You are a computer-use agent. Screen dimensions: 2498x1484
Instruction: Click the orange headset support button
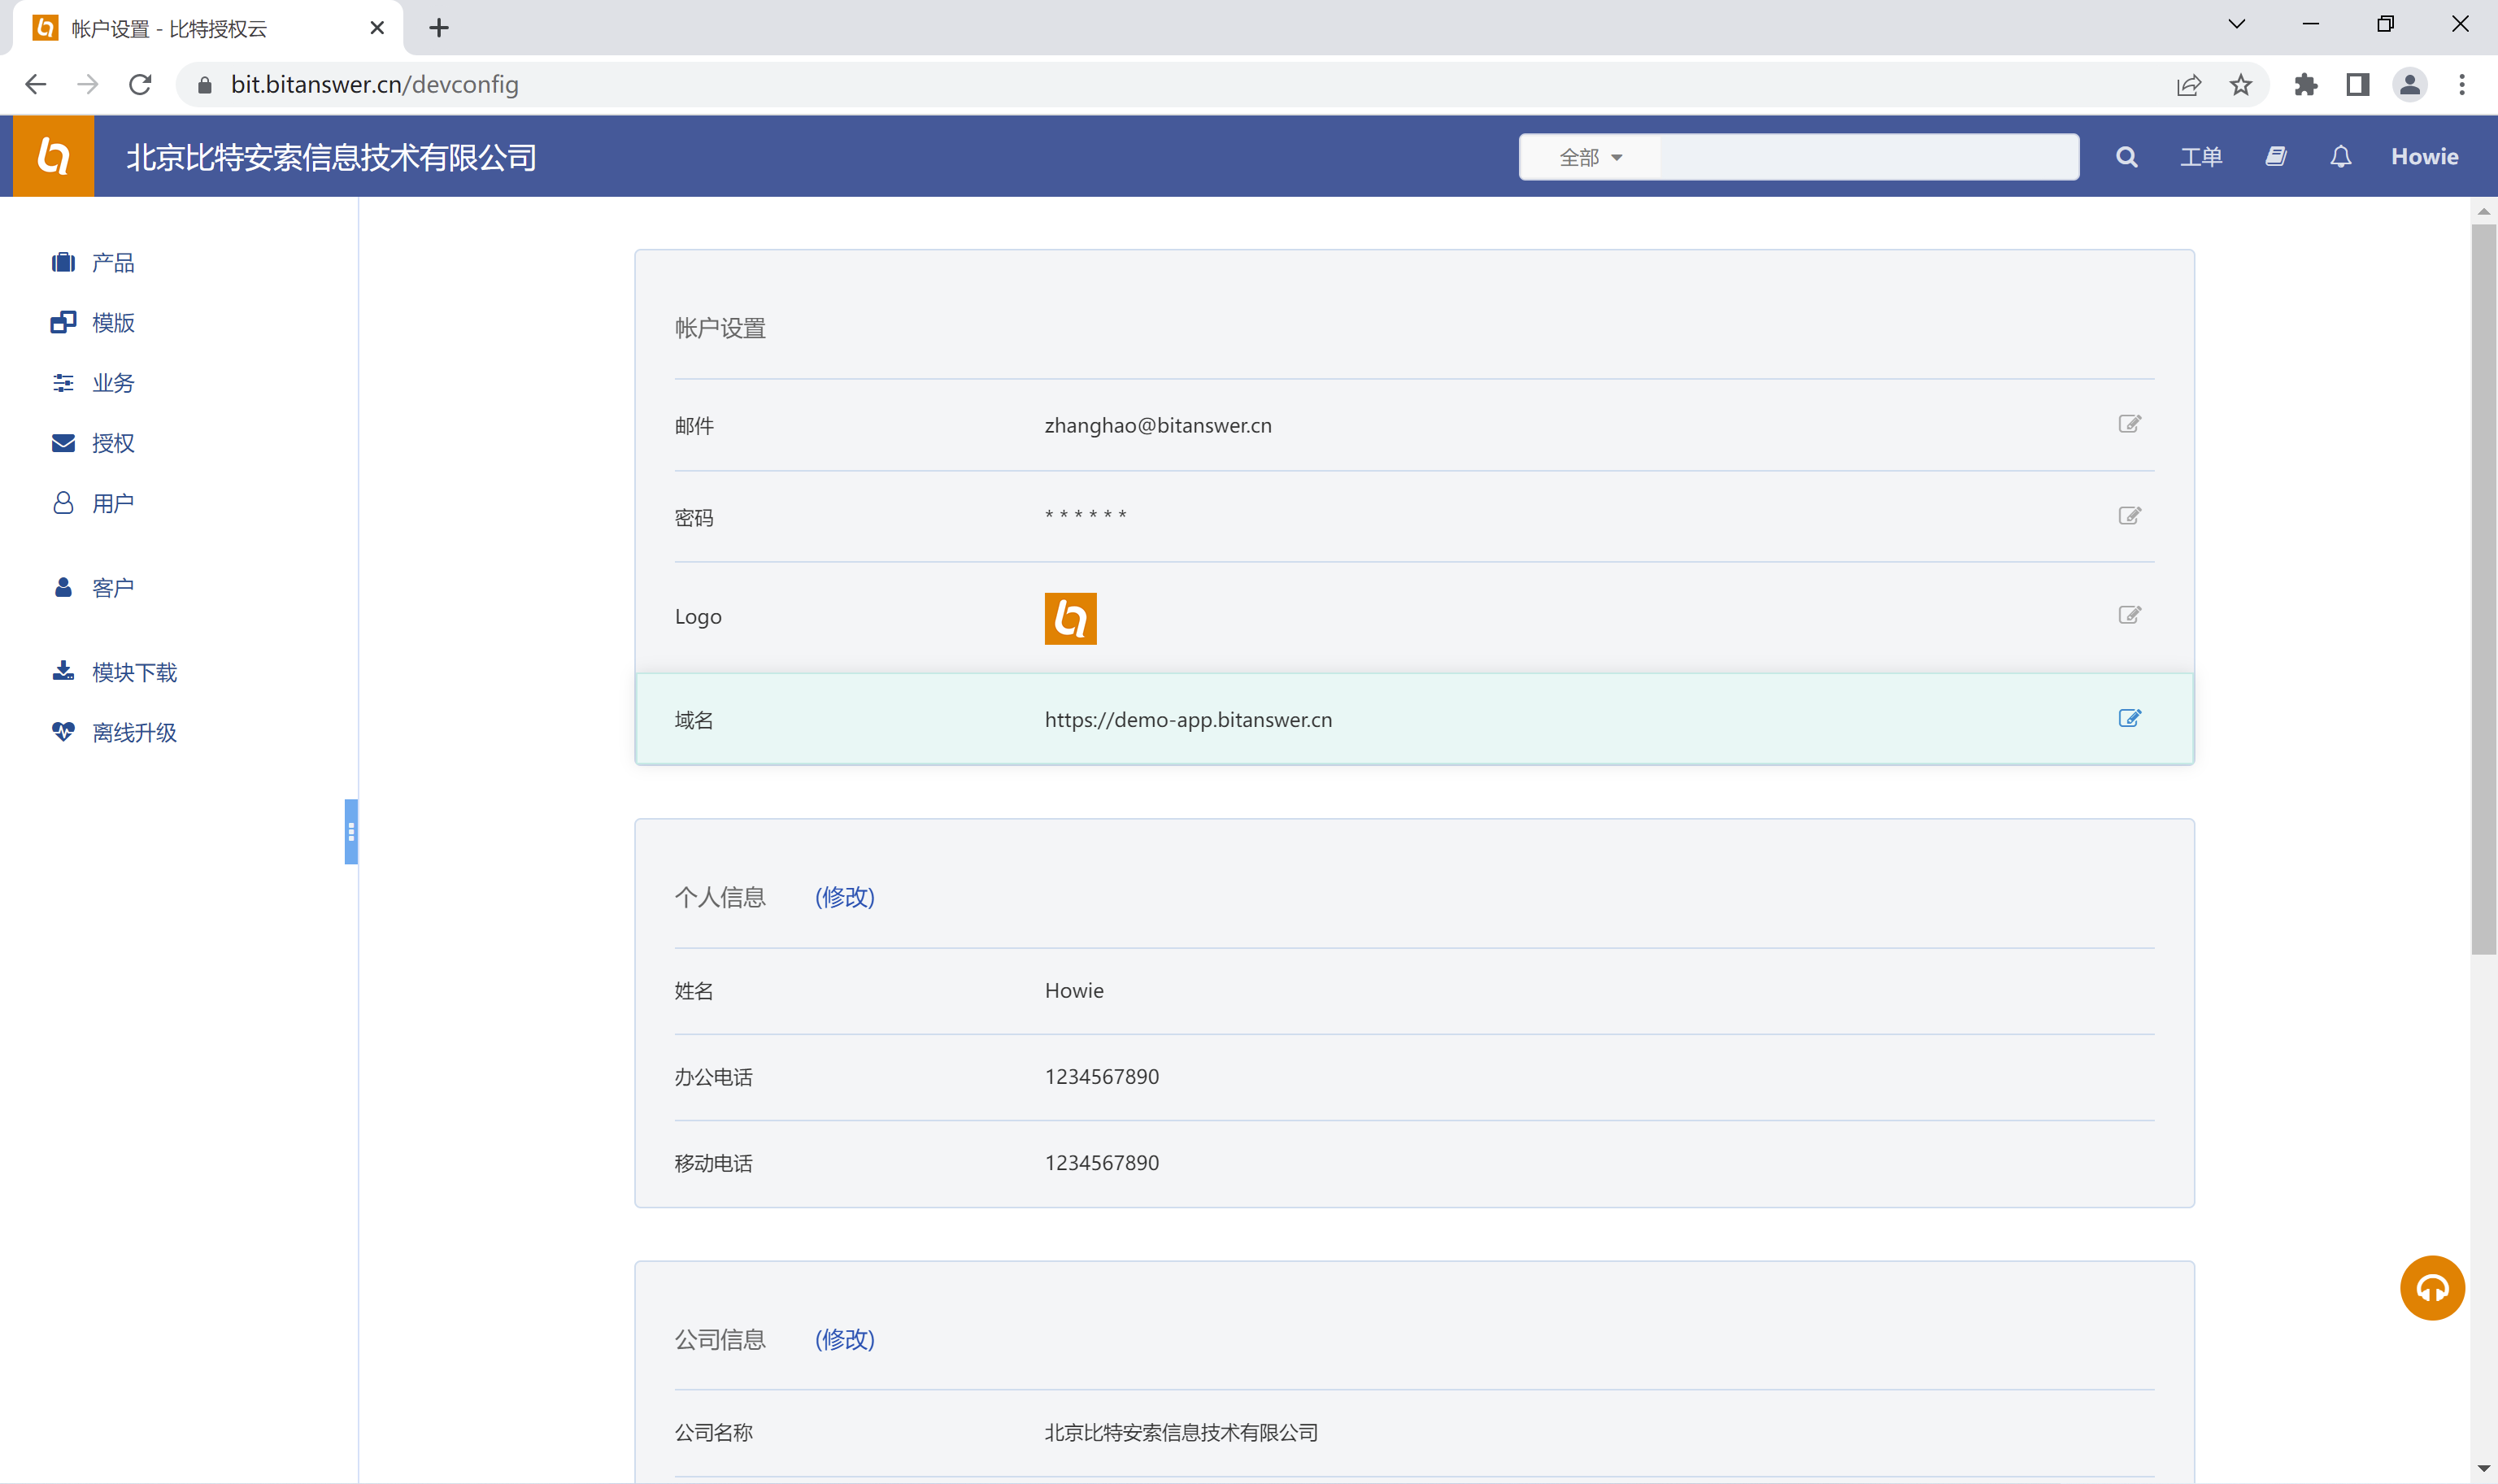coord(2431,1288)
